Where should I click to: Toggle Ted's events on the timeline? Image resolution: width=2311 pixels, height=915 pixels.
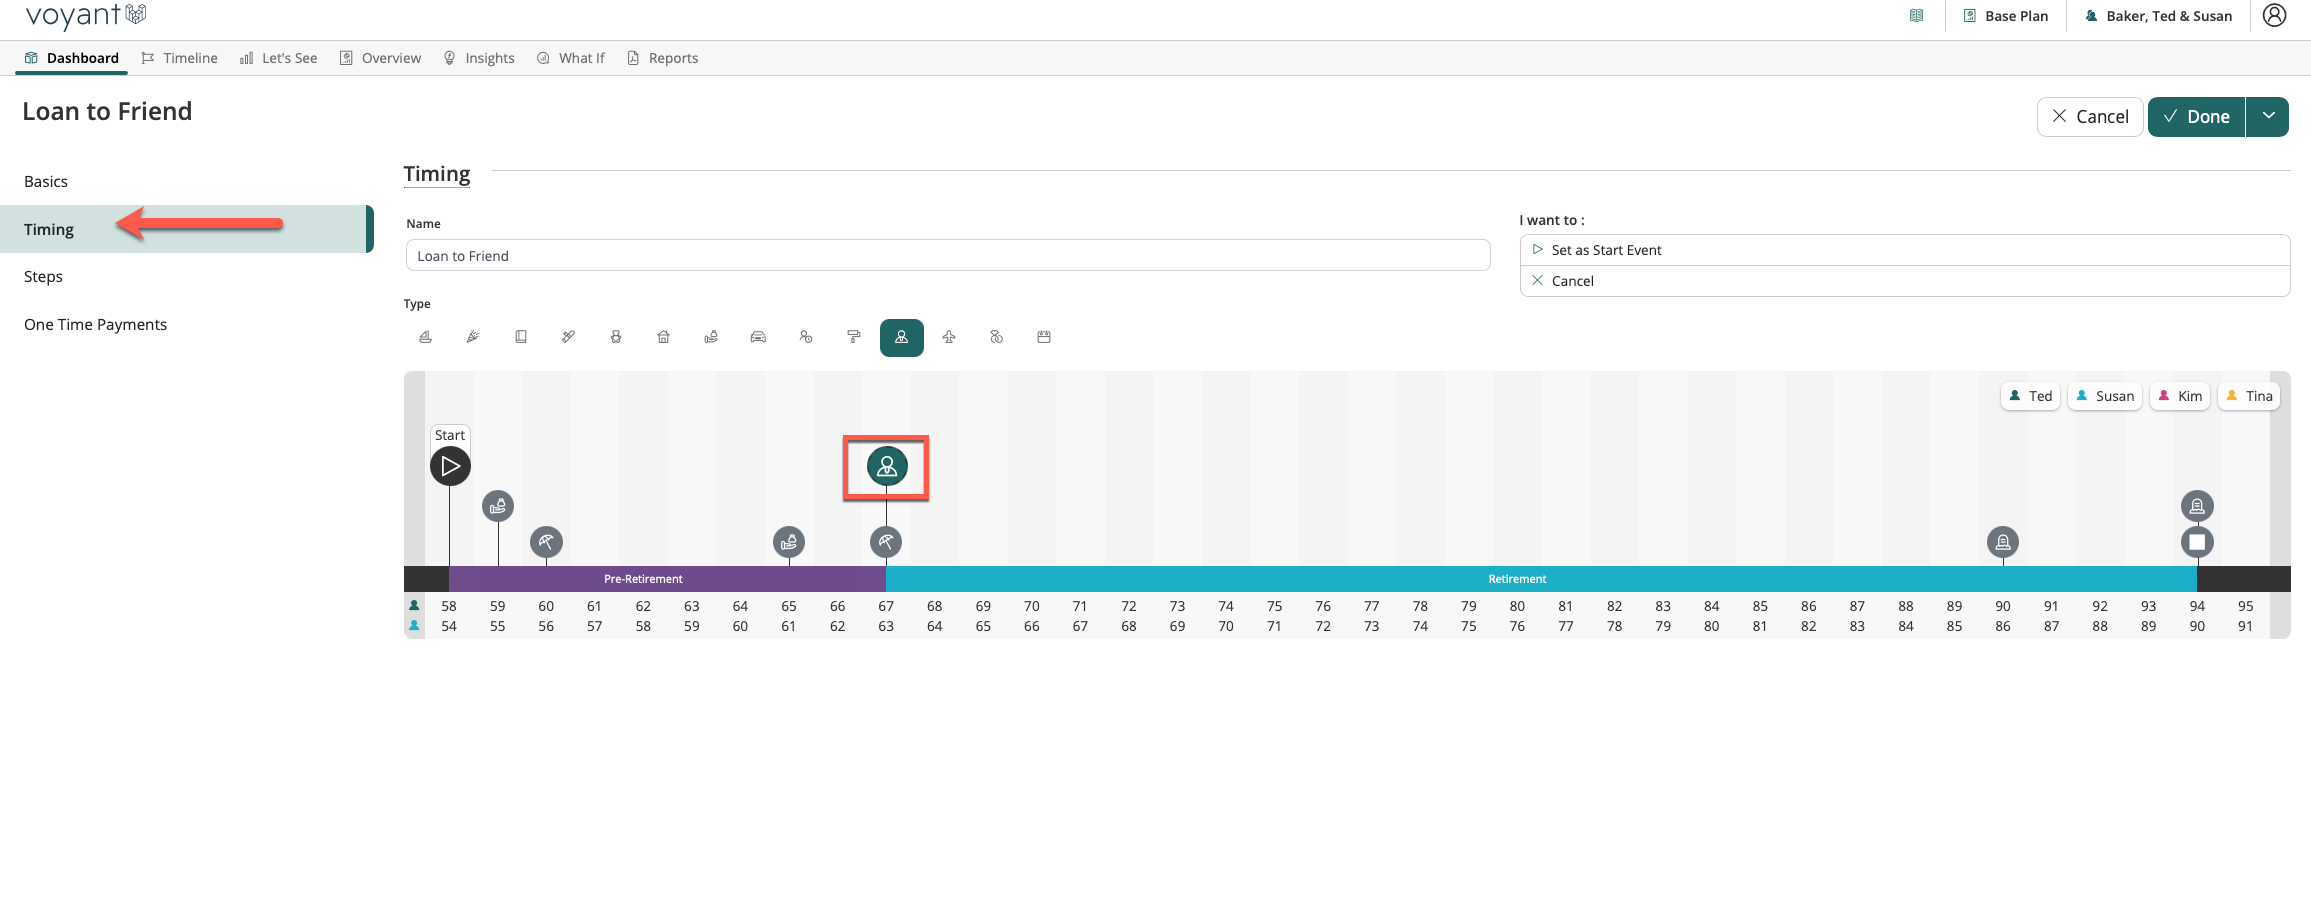(x=2030, y=396)
